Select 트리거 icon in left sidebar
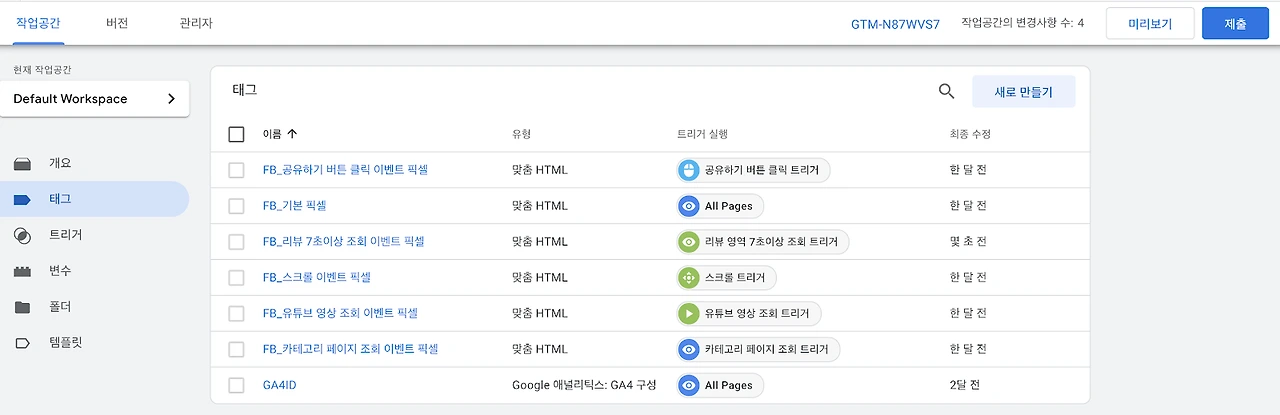 pos(22,235)
